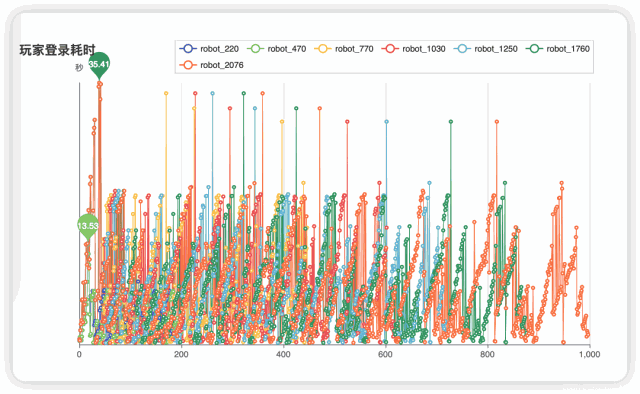The image size is (640, 394).
Task: Click the chart title 玩家登录耗时
Action: tap(57, 50)
